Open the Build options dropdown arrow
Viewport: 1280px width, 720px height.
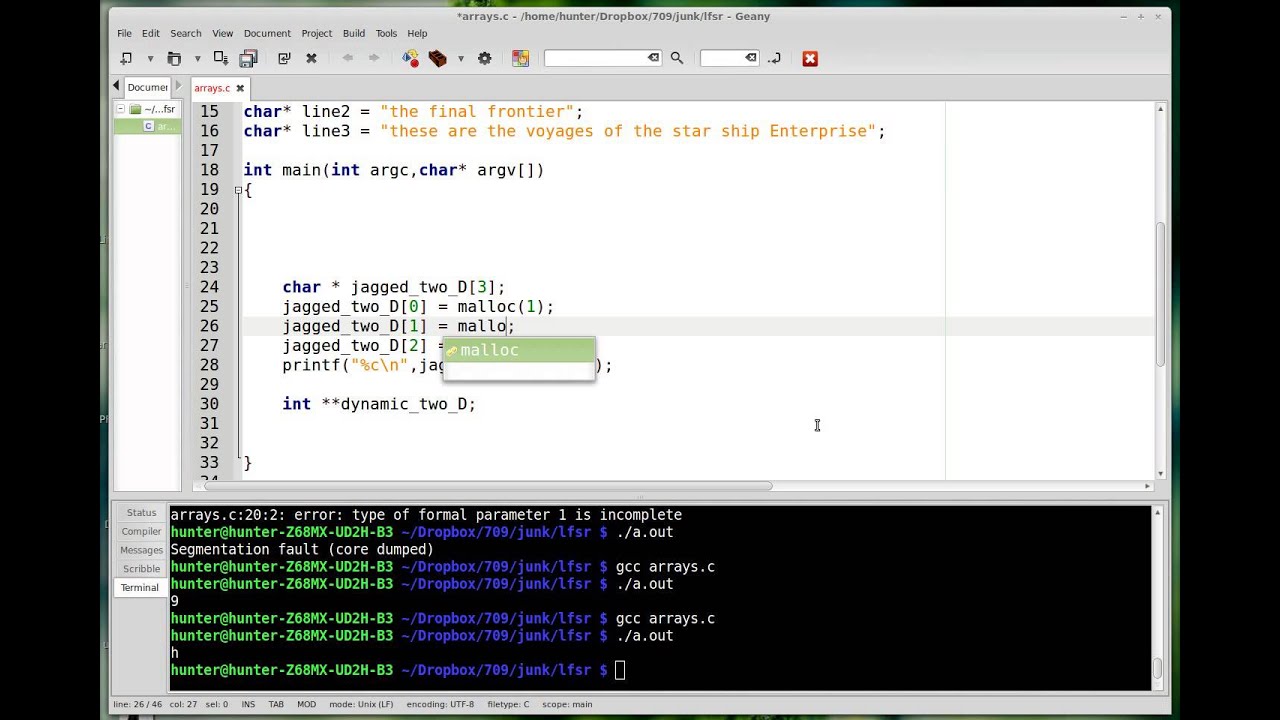click(x=460, y=59)
